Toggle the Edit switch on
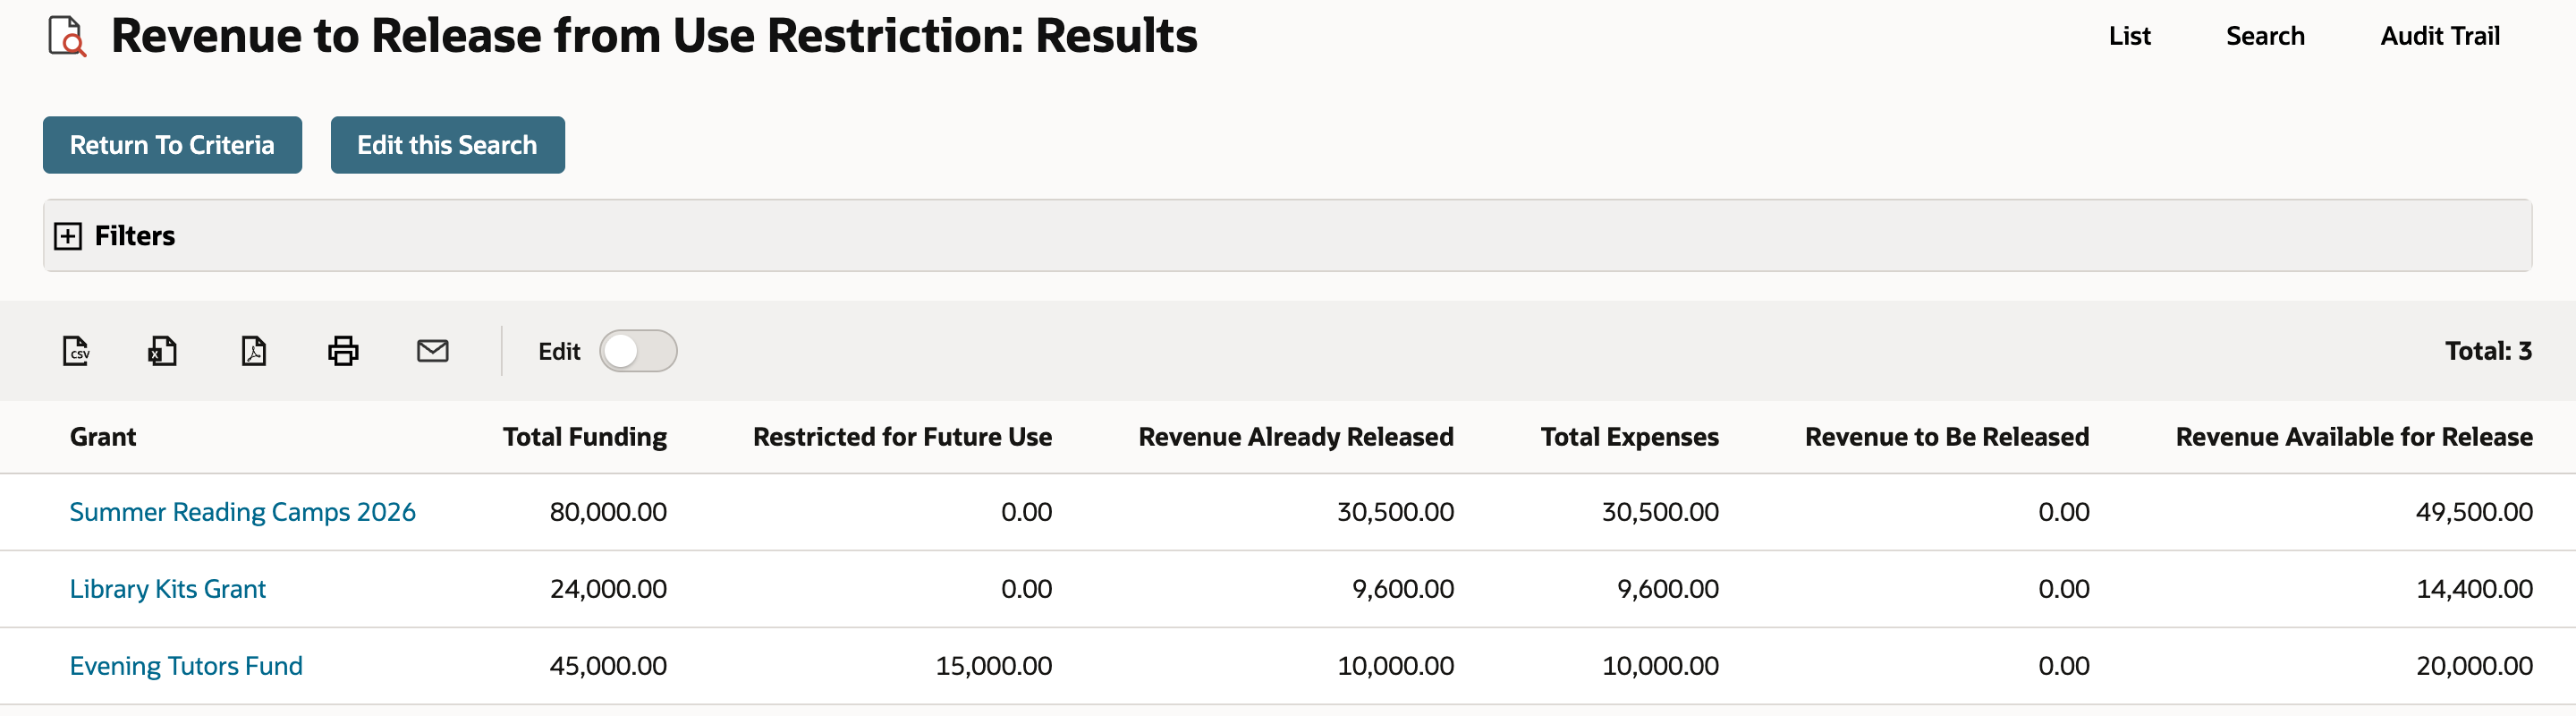This screenshot has height=716, width=2576. (638, 351)
